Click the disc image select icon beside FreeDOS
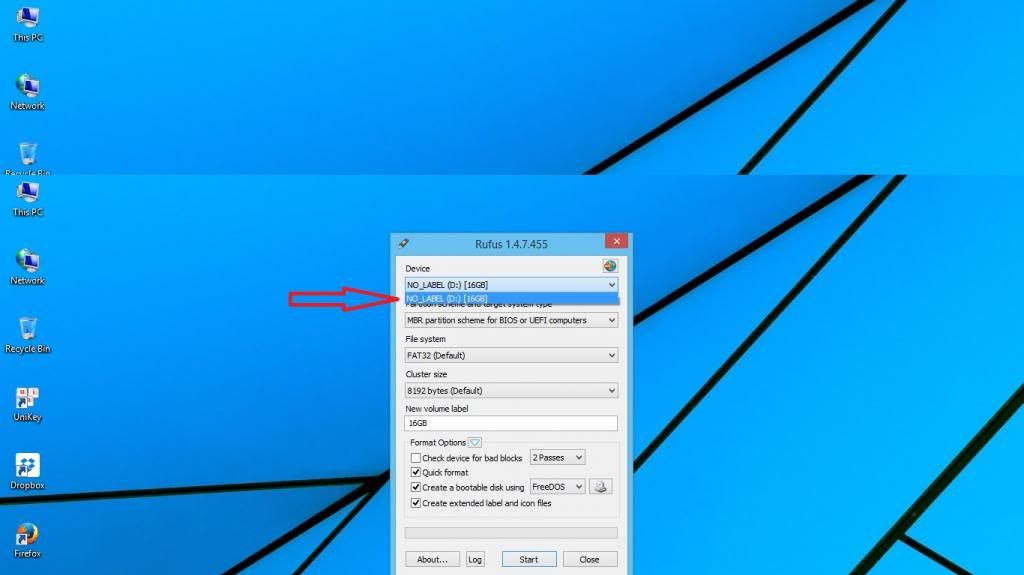The height and width of the screenshot is (575, 1024). 601,487
